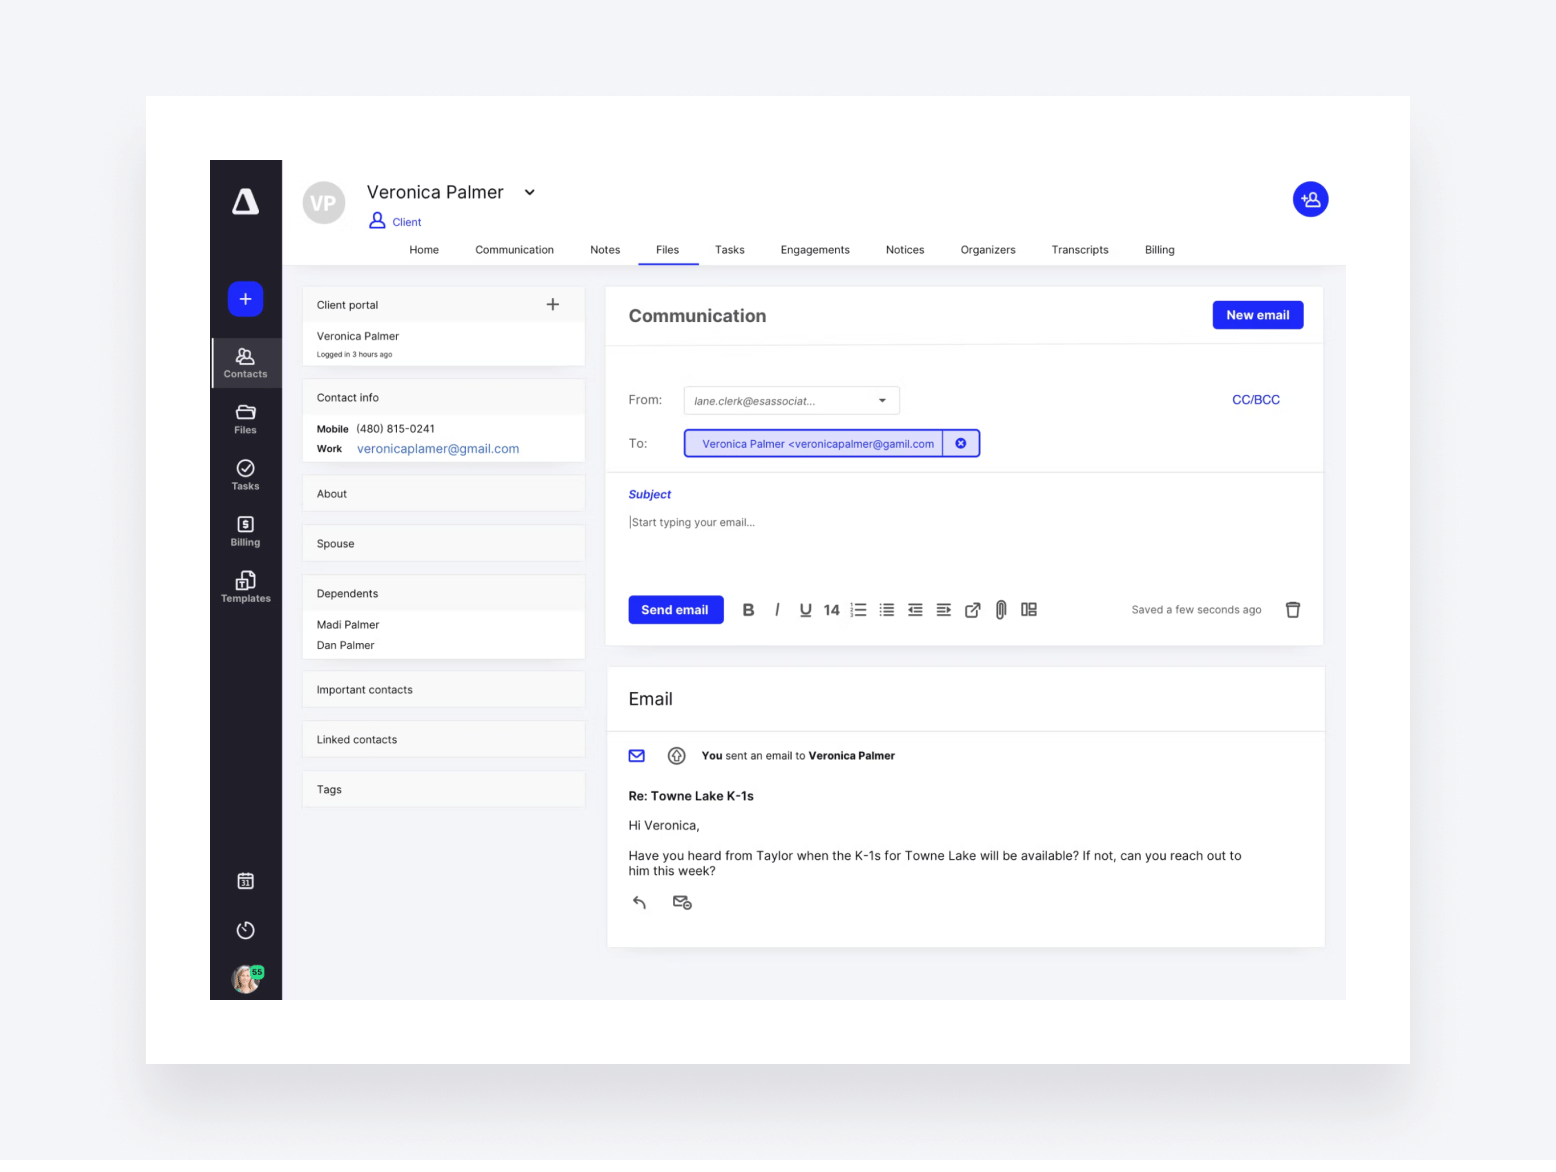
Task: Click the app logo in the sidebar
Action: (245, 202)
